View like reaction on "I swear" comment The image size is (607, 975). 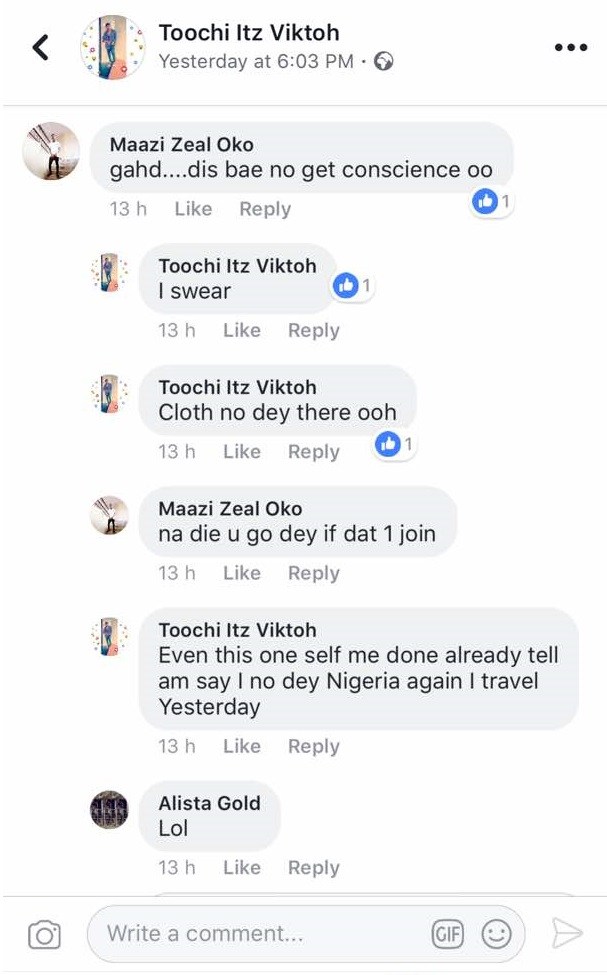(351, 286)
